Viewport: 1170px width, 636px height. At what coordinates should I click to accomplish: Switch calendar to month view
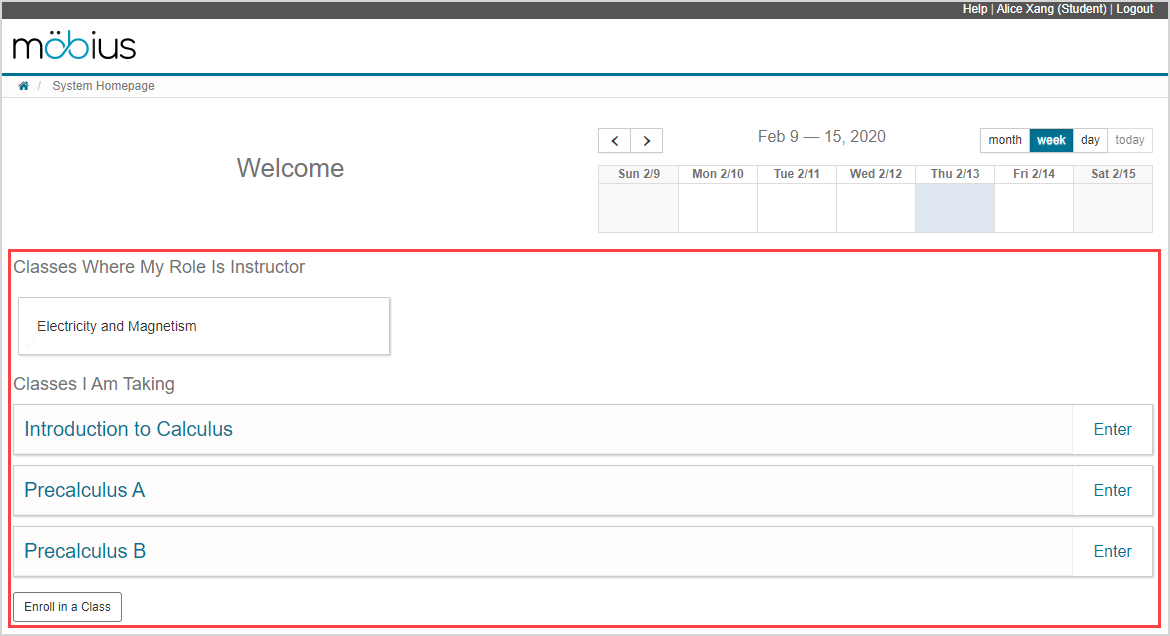(1005, 140)
